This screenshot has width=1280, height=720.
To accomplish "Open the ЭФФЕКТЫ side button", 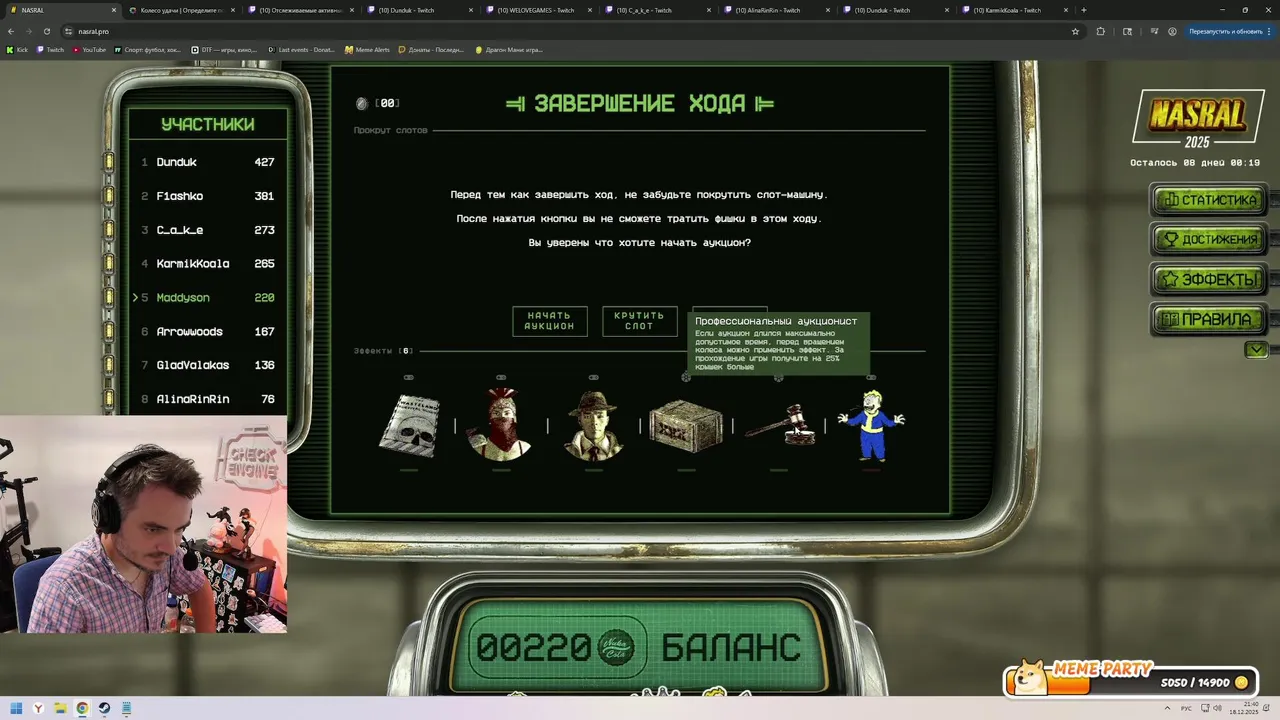I will tap(1209, 280).
